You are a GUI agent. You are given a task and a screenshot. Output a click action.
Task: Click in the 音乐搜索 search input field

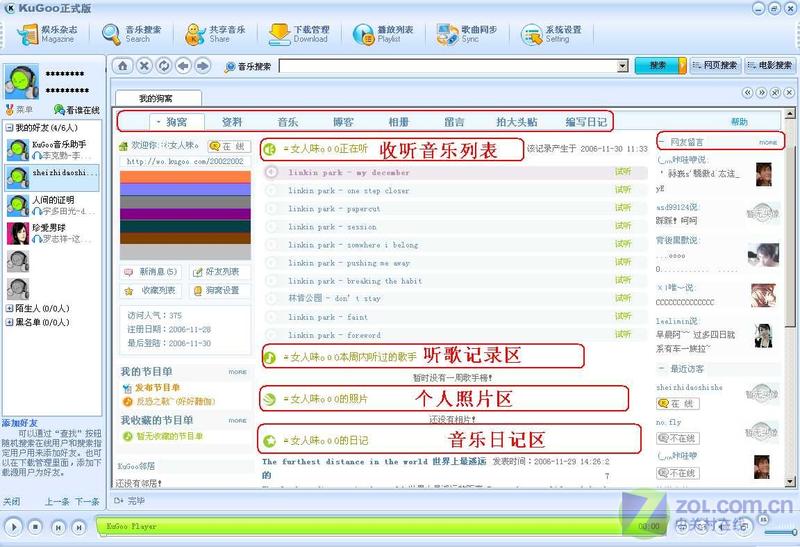[x=448, y=66]
